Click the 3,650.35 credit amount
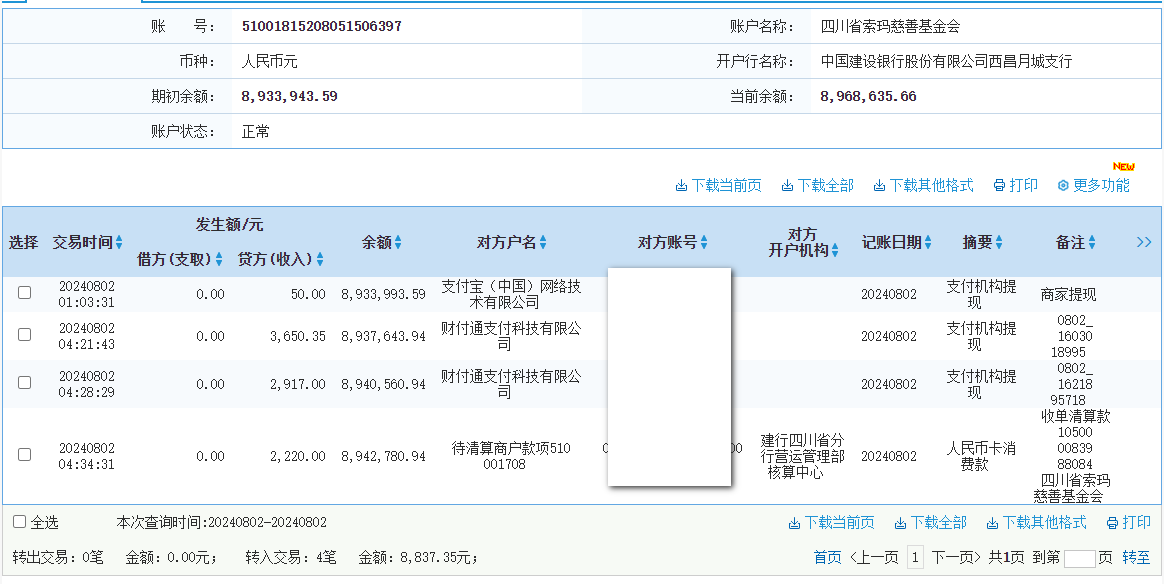Screen dimensions: 1164x584 tap(298, 337)
